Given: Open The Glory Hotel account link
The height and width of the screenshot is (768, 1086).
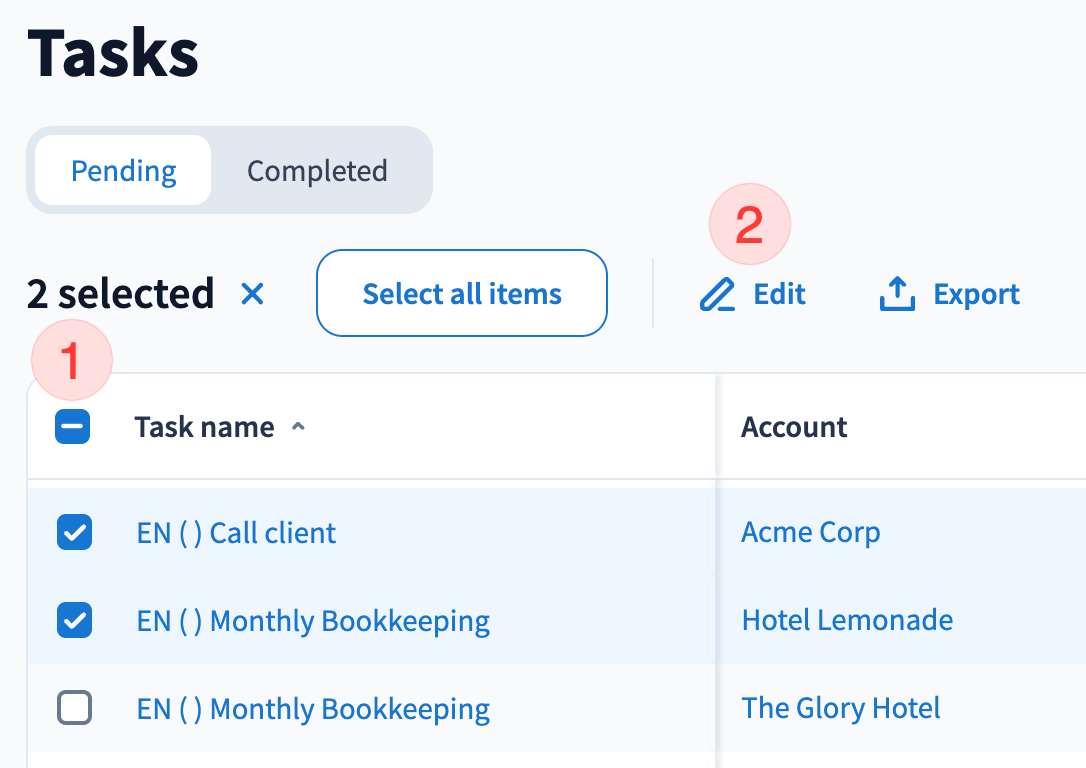Looking at the screenshot, I should [840, 708].
